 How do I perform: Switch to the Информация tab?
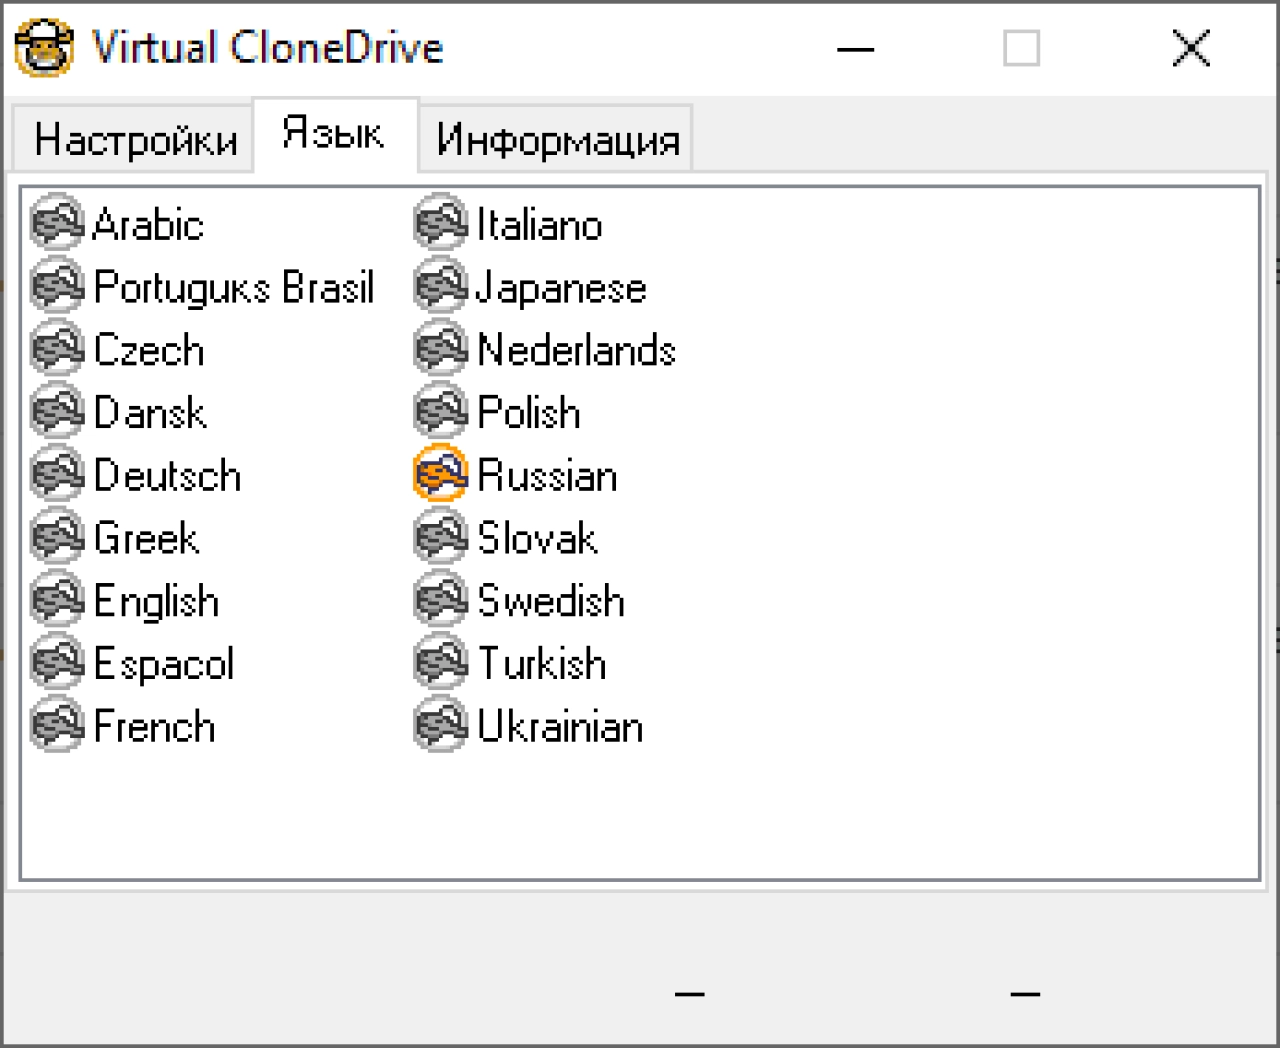(557, 139)
